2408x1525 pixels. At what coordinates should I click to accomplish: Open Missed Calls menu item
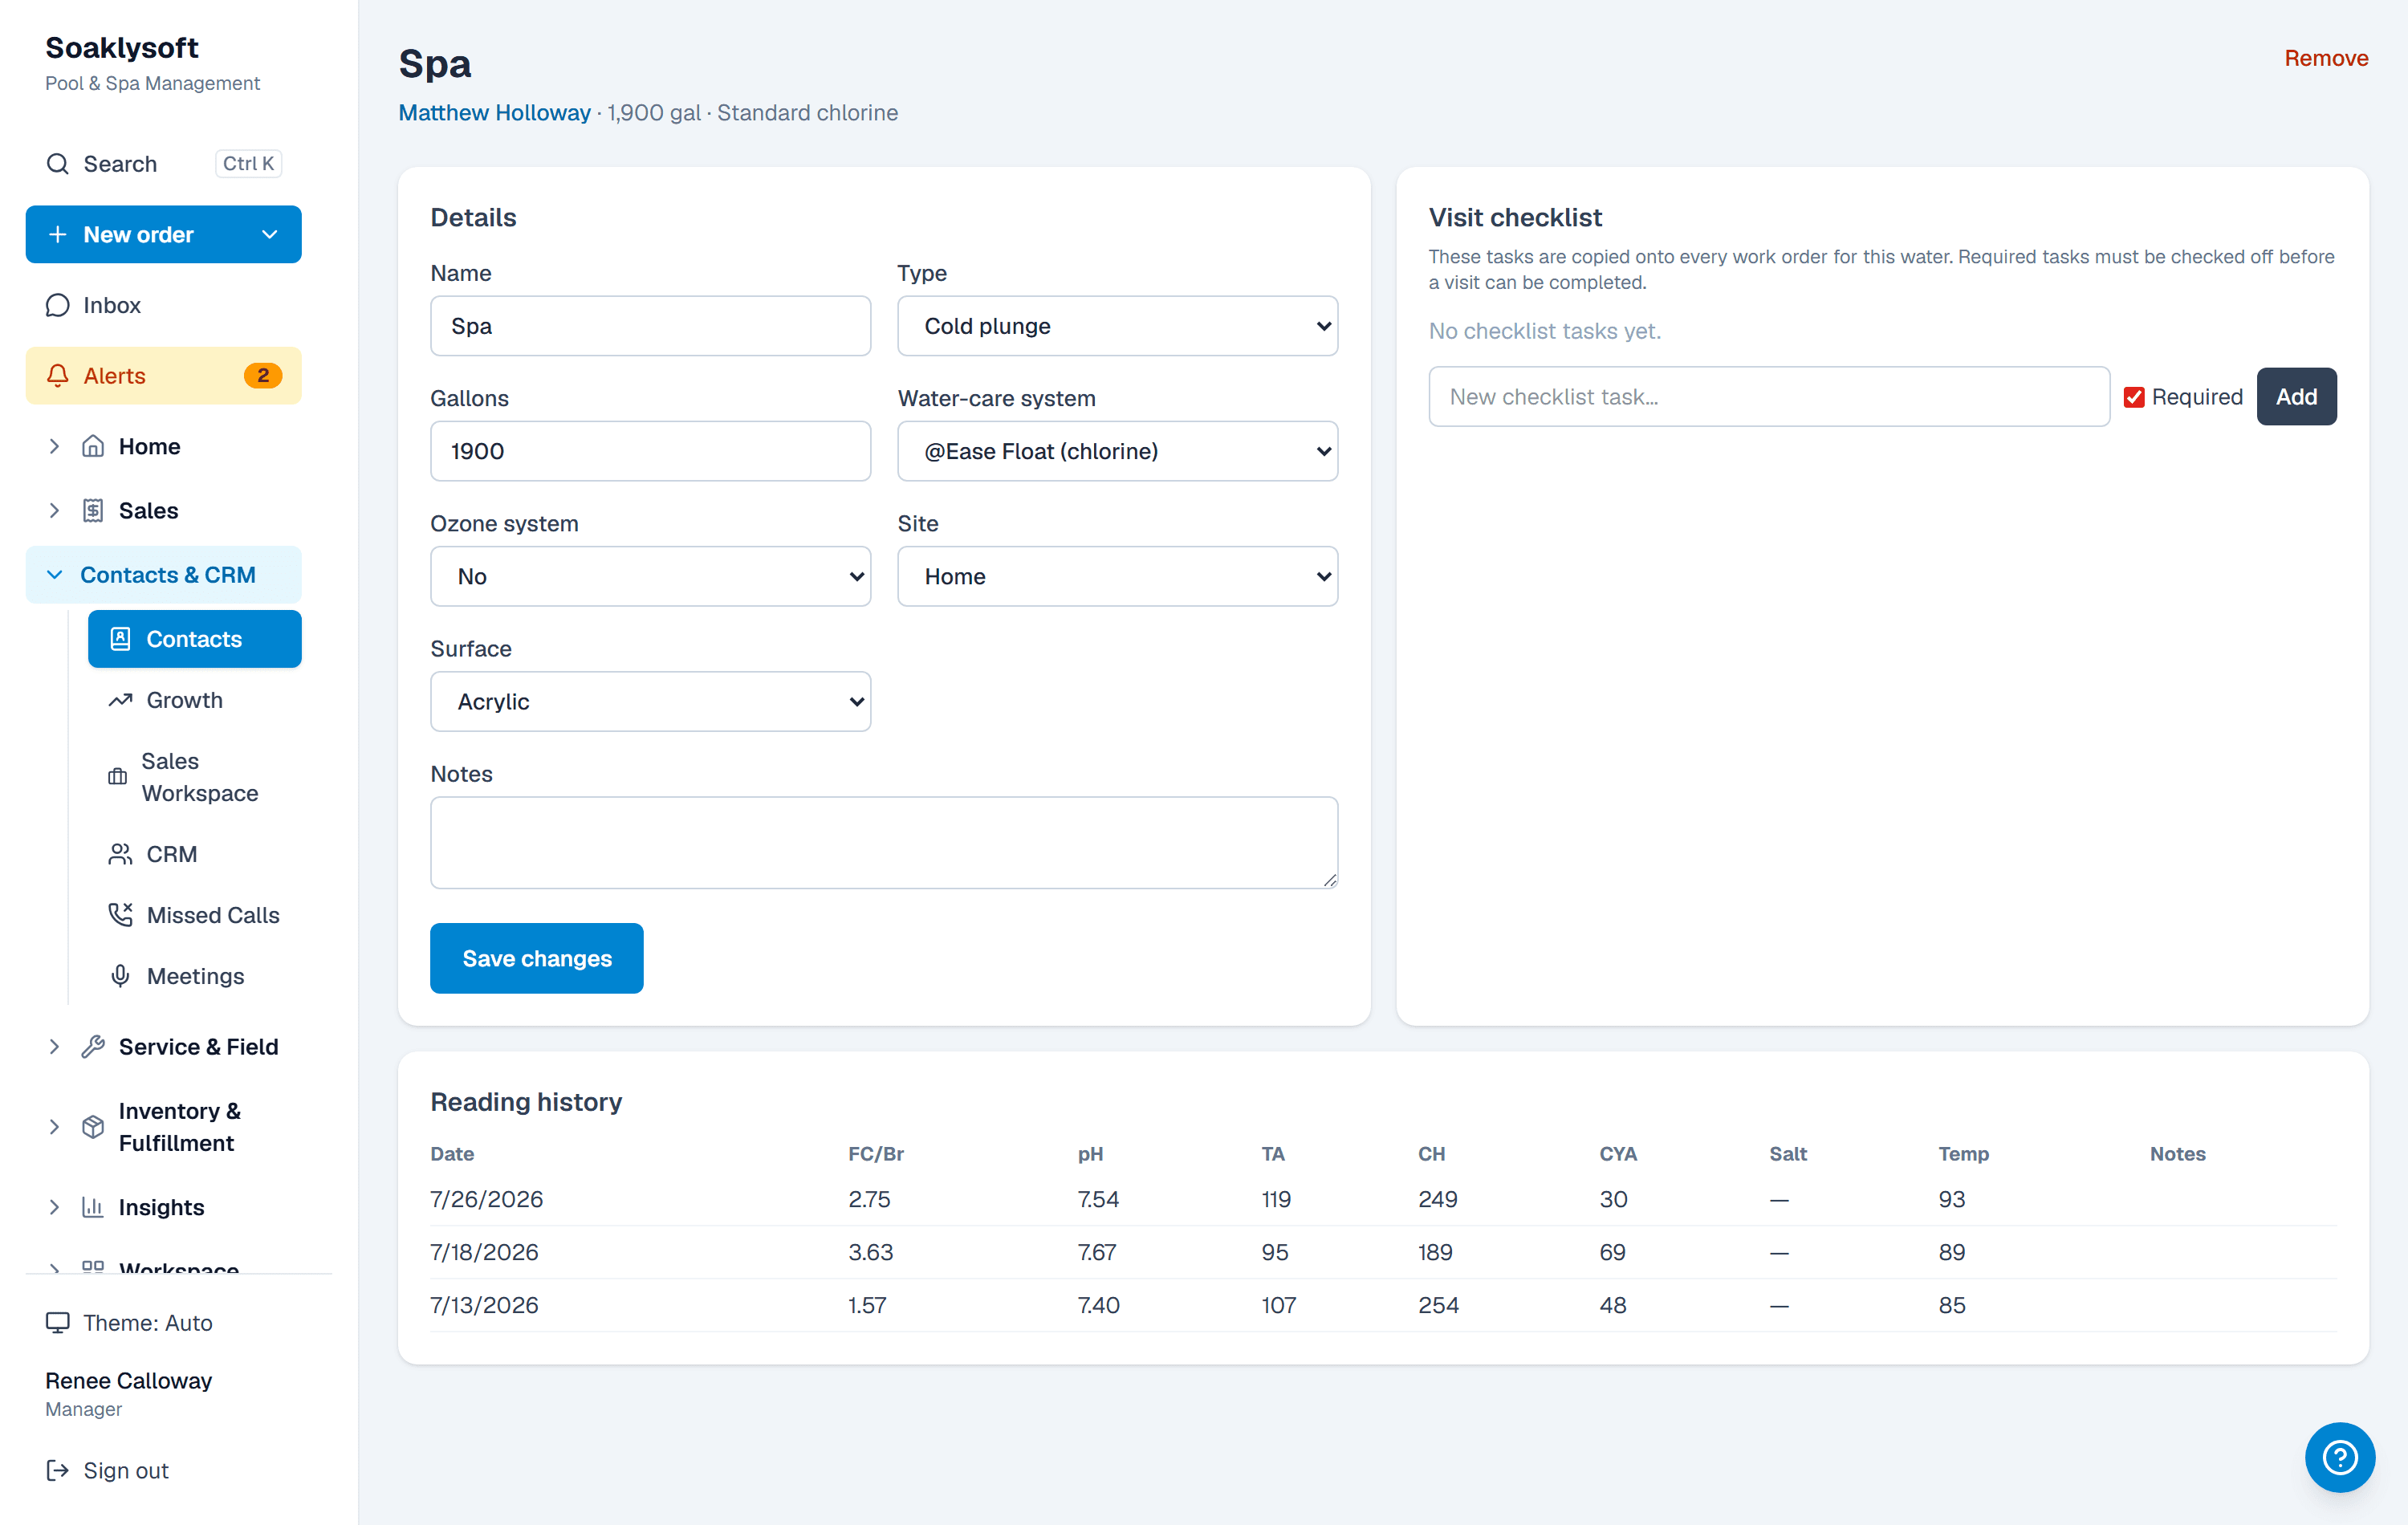tap(194, 915)
